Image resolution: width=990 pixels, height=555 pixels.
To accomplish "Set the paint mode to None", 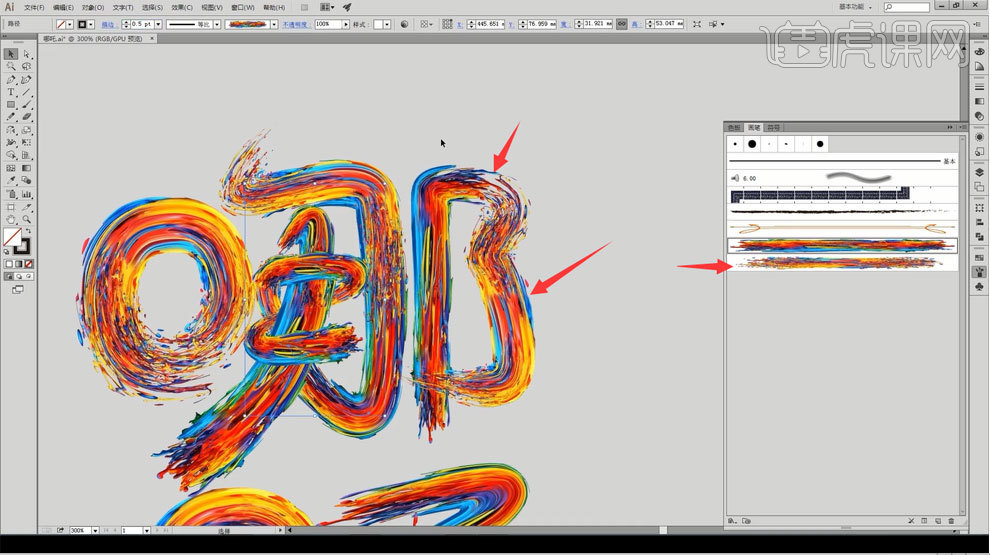I will click(x=29, y=263).
